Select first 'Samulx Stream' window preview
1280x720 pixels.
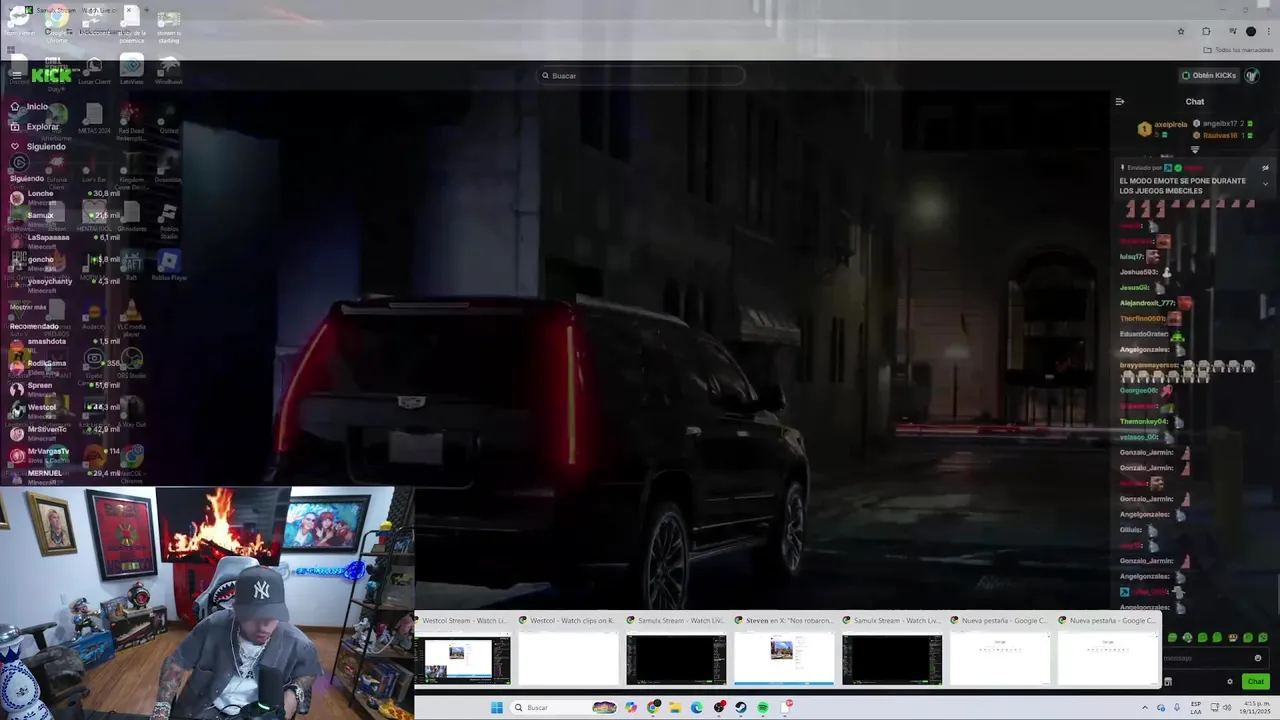click(x=676, y=650)
